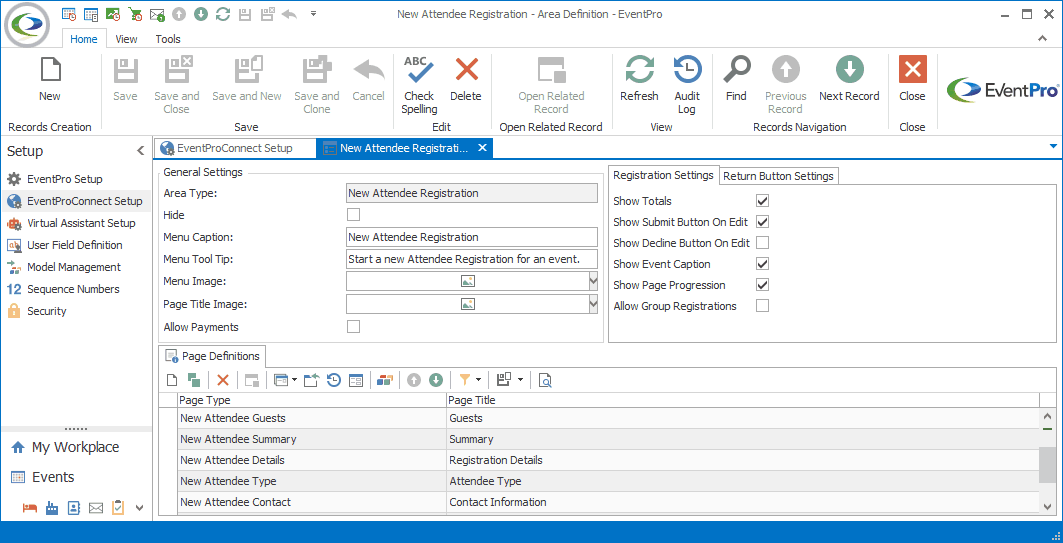Click the colored blocks icon in Page Definitions toolbar
Image resolution: width=1063 pixels, height=543 pixels.
[x=385, y=380]
